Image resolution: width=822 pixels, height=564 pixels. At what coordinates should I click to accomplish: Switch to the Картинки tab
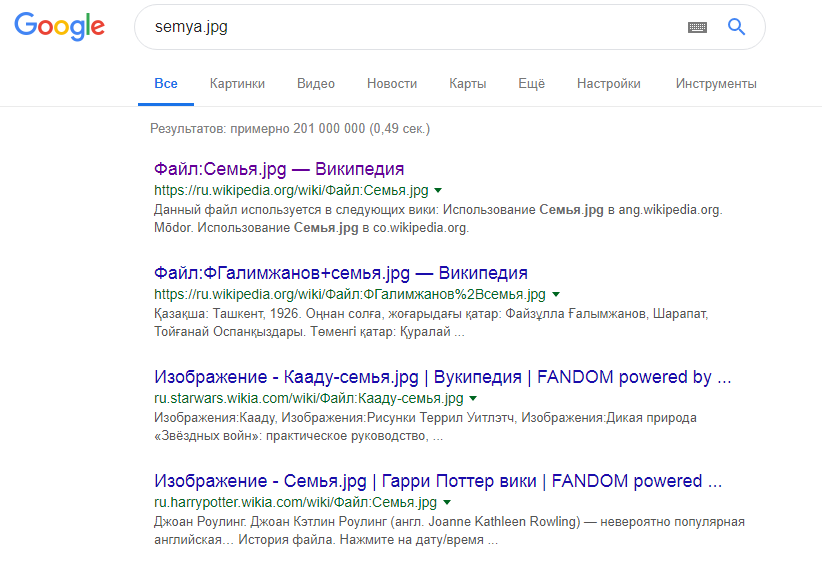click(x=237, y=83)
